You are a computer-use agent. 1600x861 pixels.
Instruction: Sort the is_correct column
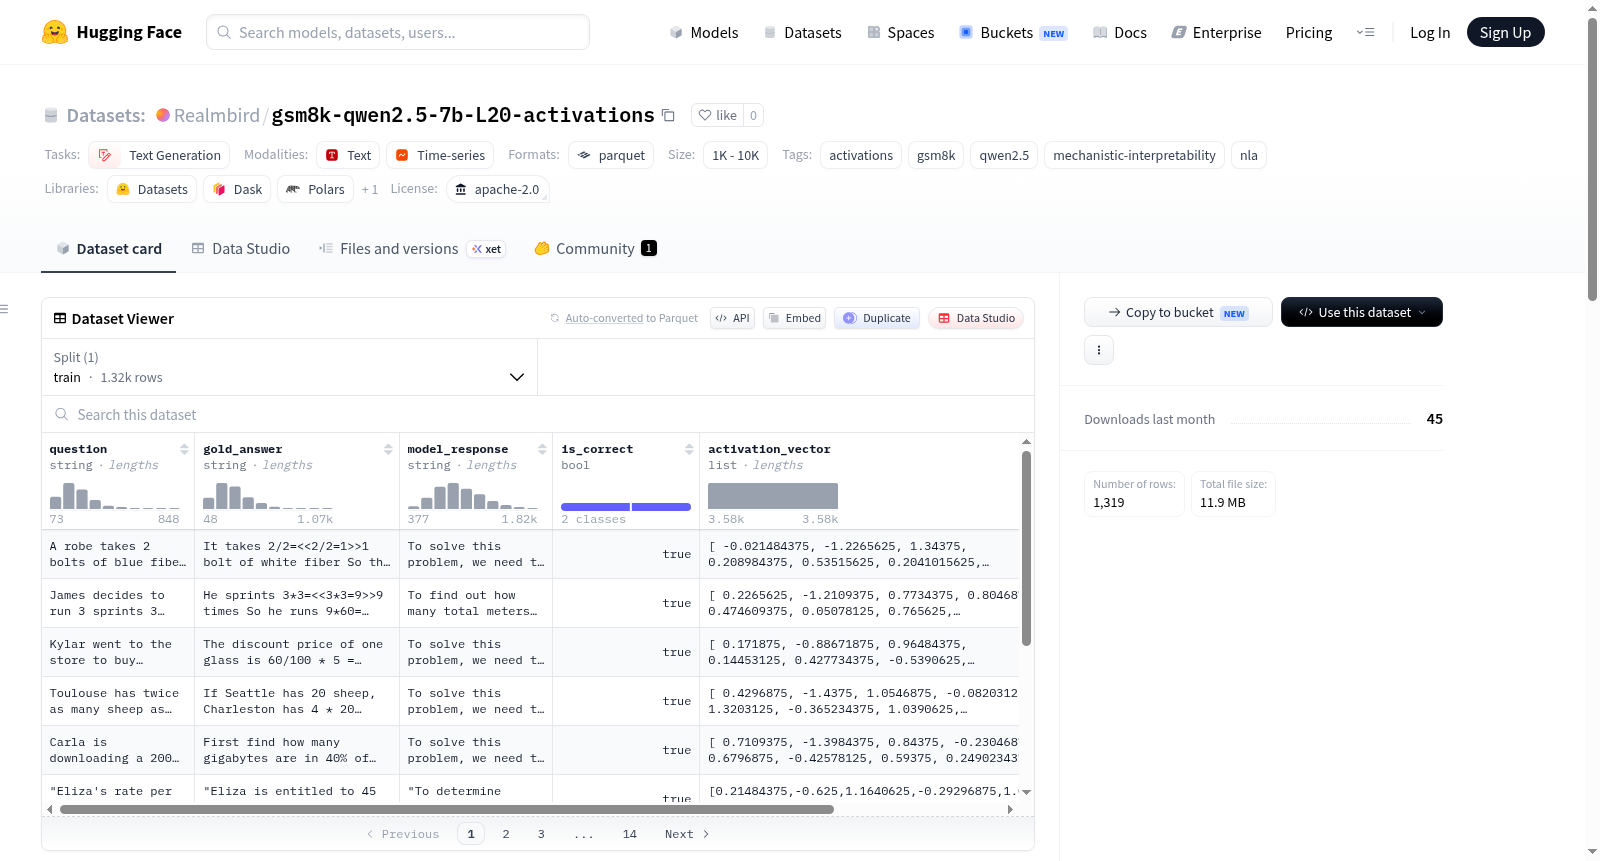689,449
